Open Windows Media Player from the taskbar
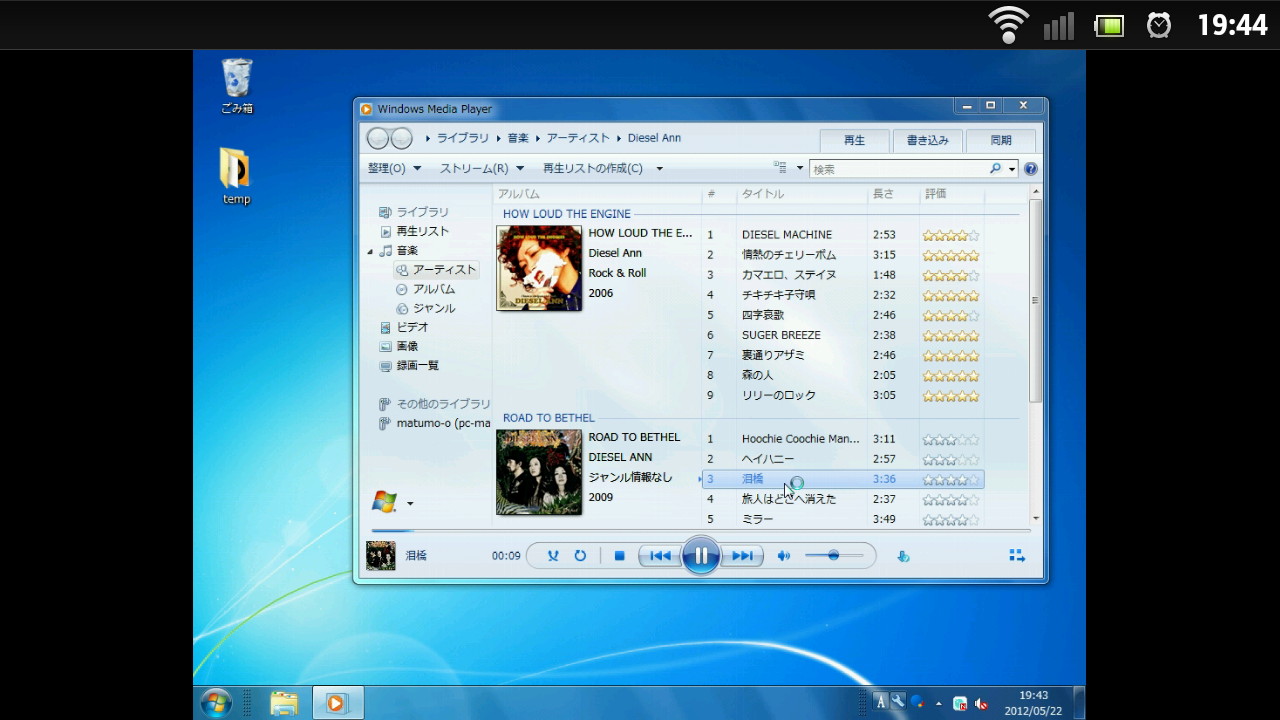The image size is (1280, 720). pyautogui.click(x=337, y=702)
